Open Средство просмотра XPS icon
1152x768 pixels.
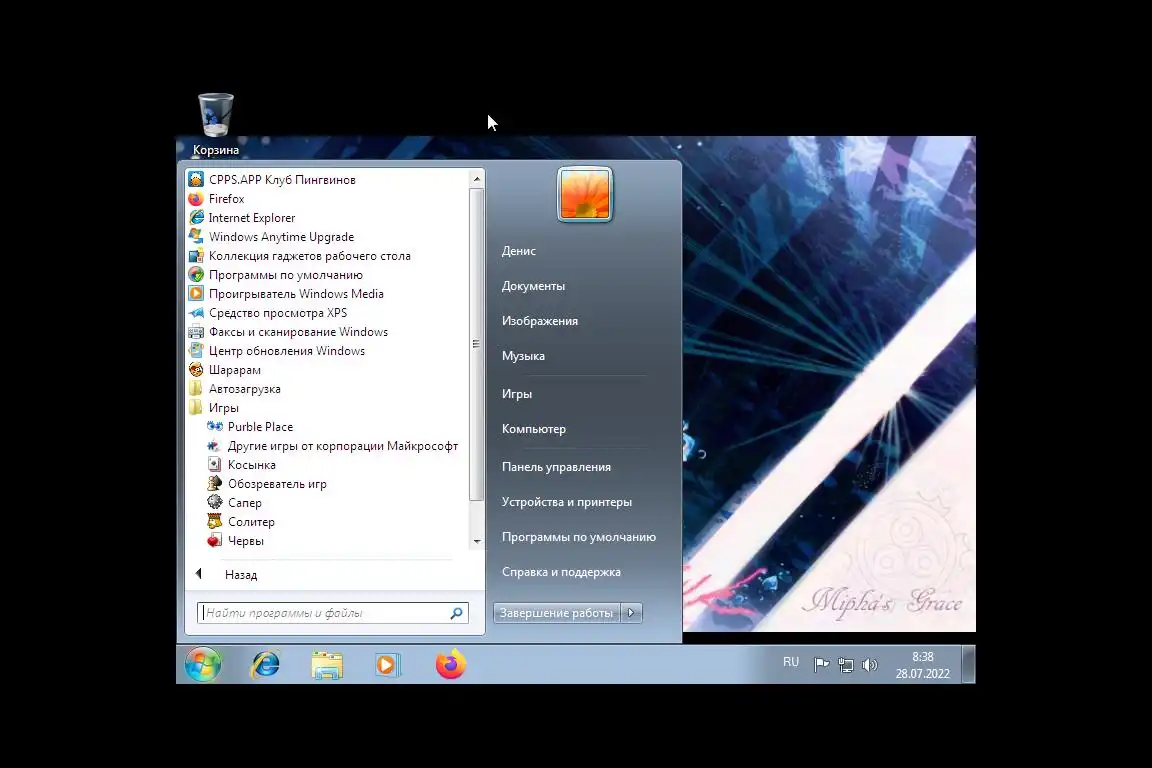tap(196, 313)
